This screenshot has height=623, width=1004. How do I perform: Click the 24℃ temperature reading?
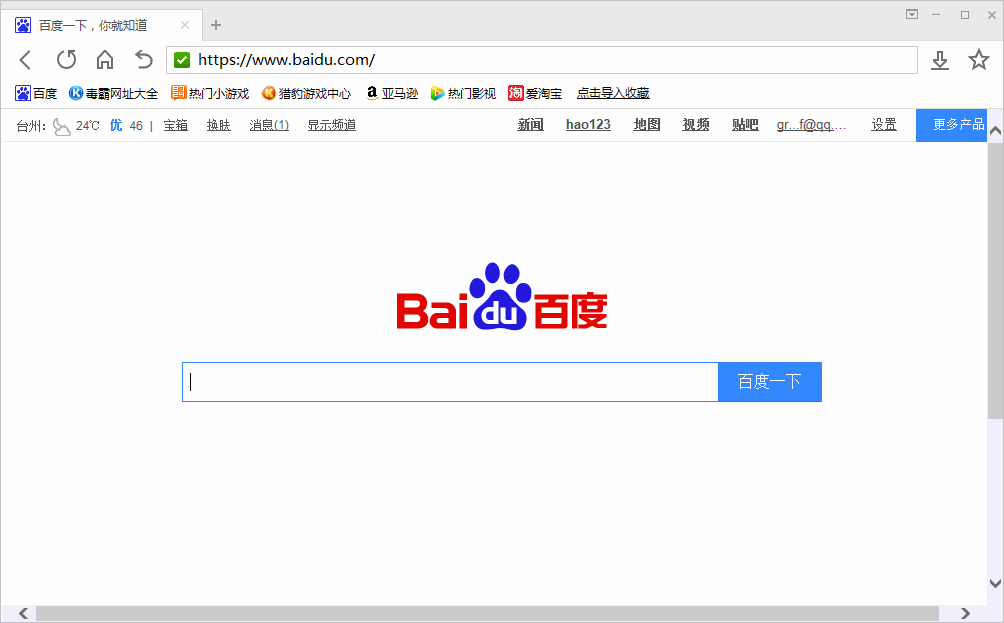(x=88, y=125)
